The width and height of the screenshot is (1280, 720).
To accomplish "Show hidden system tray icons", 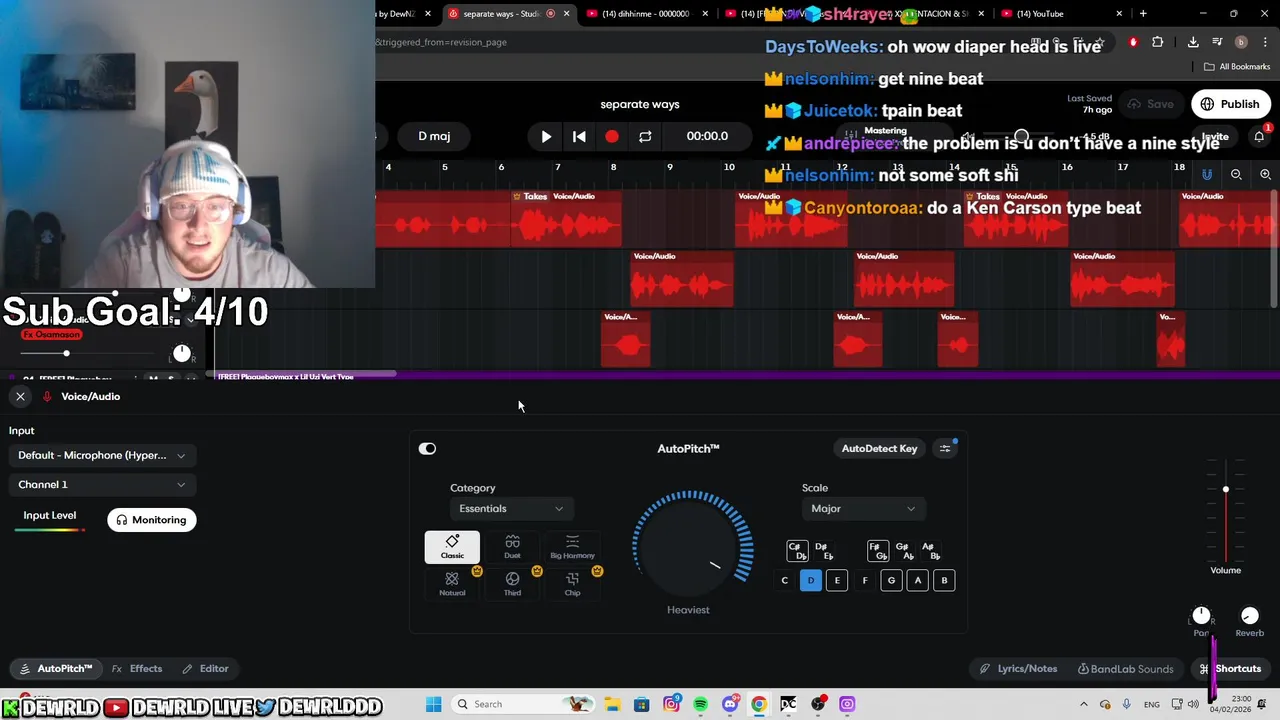I will 1084,704.
